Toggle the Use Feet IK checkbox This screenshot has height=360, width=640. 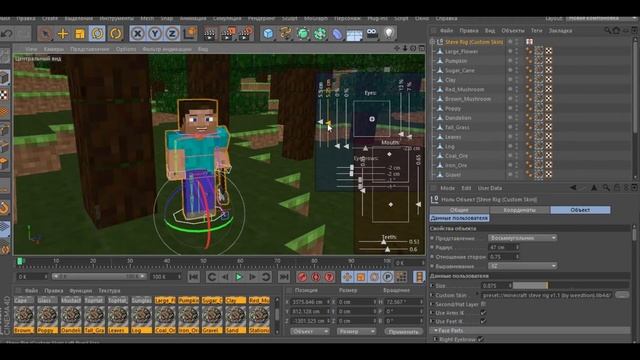pyautogui.click(x=483, y=321)
